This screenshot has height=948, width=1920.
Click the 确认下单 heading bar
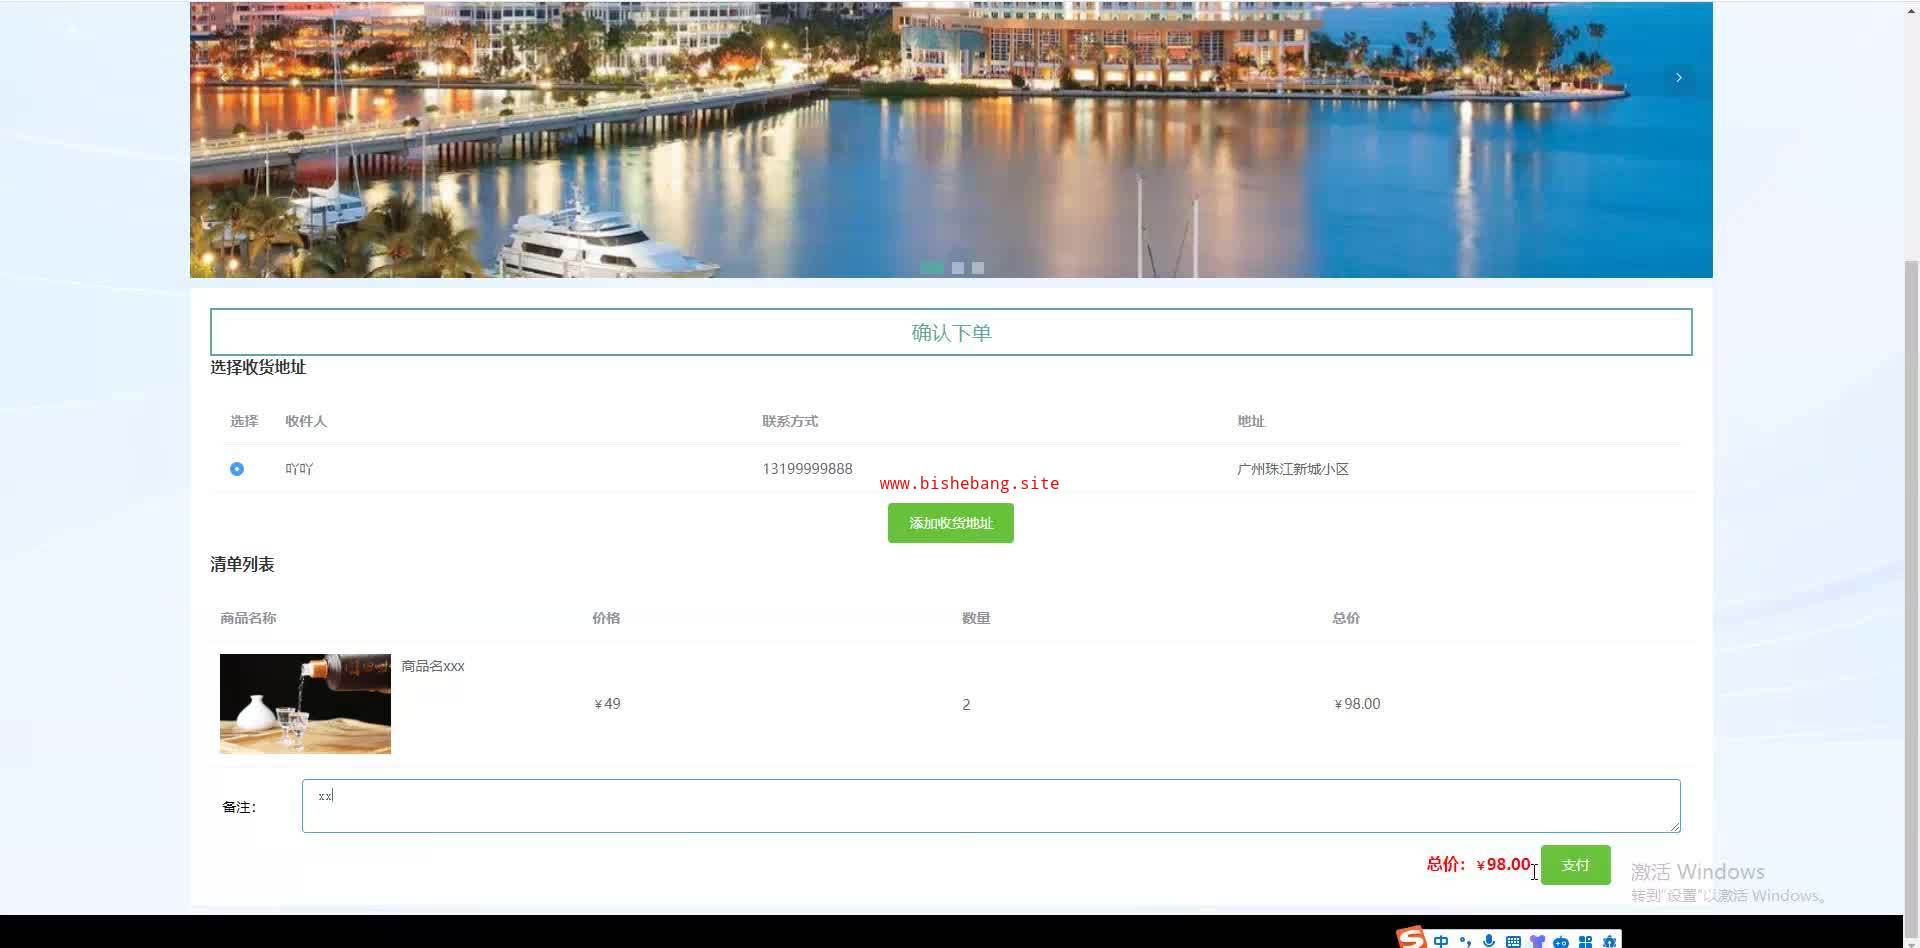[951, 332]
